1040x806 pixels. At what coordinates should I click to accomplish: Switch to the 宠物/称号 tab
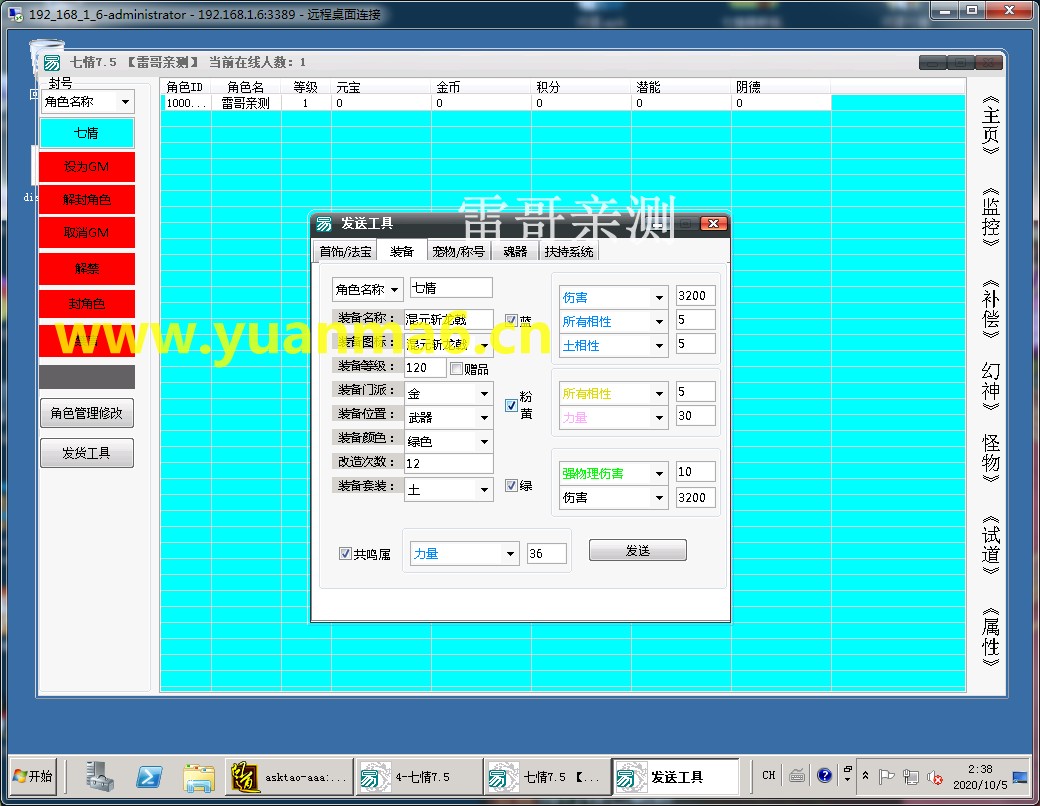tap(458, 252)
